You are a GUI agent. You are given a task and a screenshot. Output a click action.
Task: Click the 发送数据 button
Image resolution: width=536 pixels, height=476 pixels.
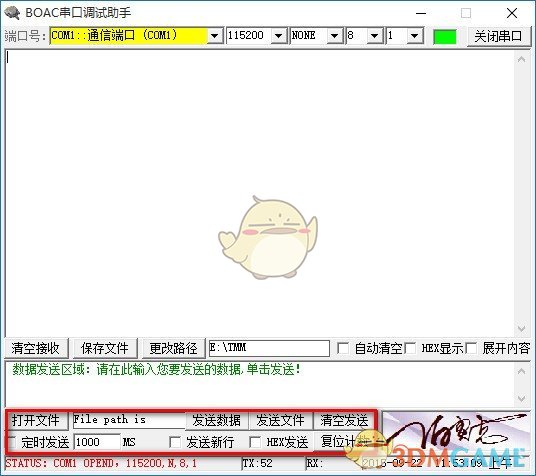[x=216, y=420]
